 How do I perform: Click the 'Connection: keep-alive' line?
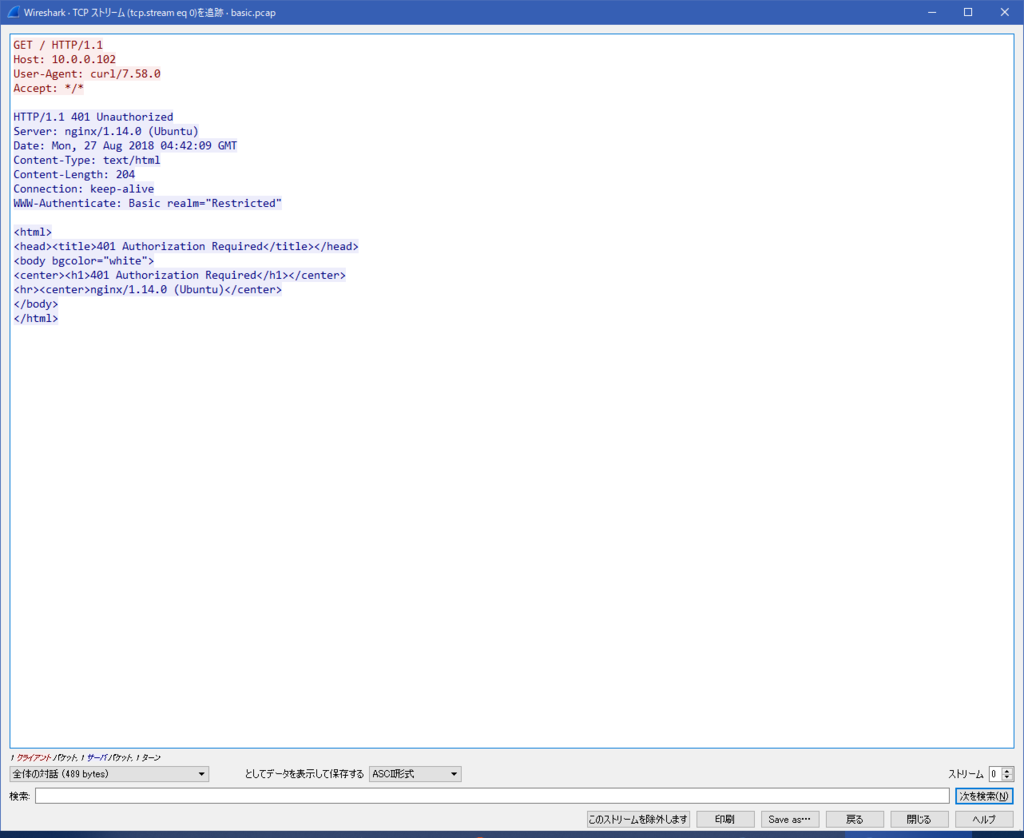click(x=84, y=189)
